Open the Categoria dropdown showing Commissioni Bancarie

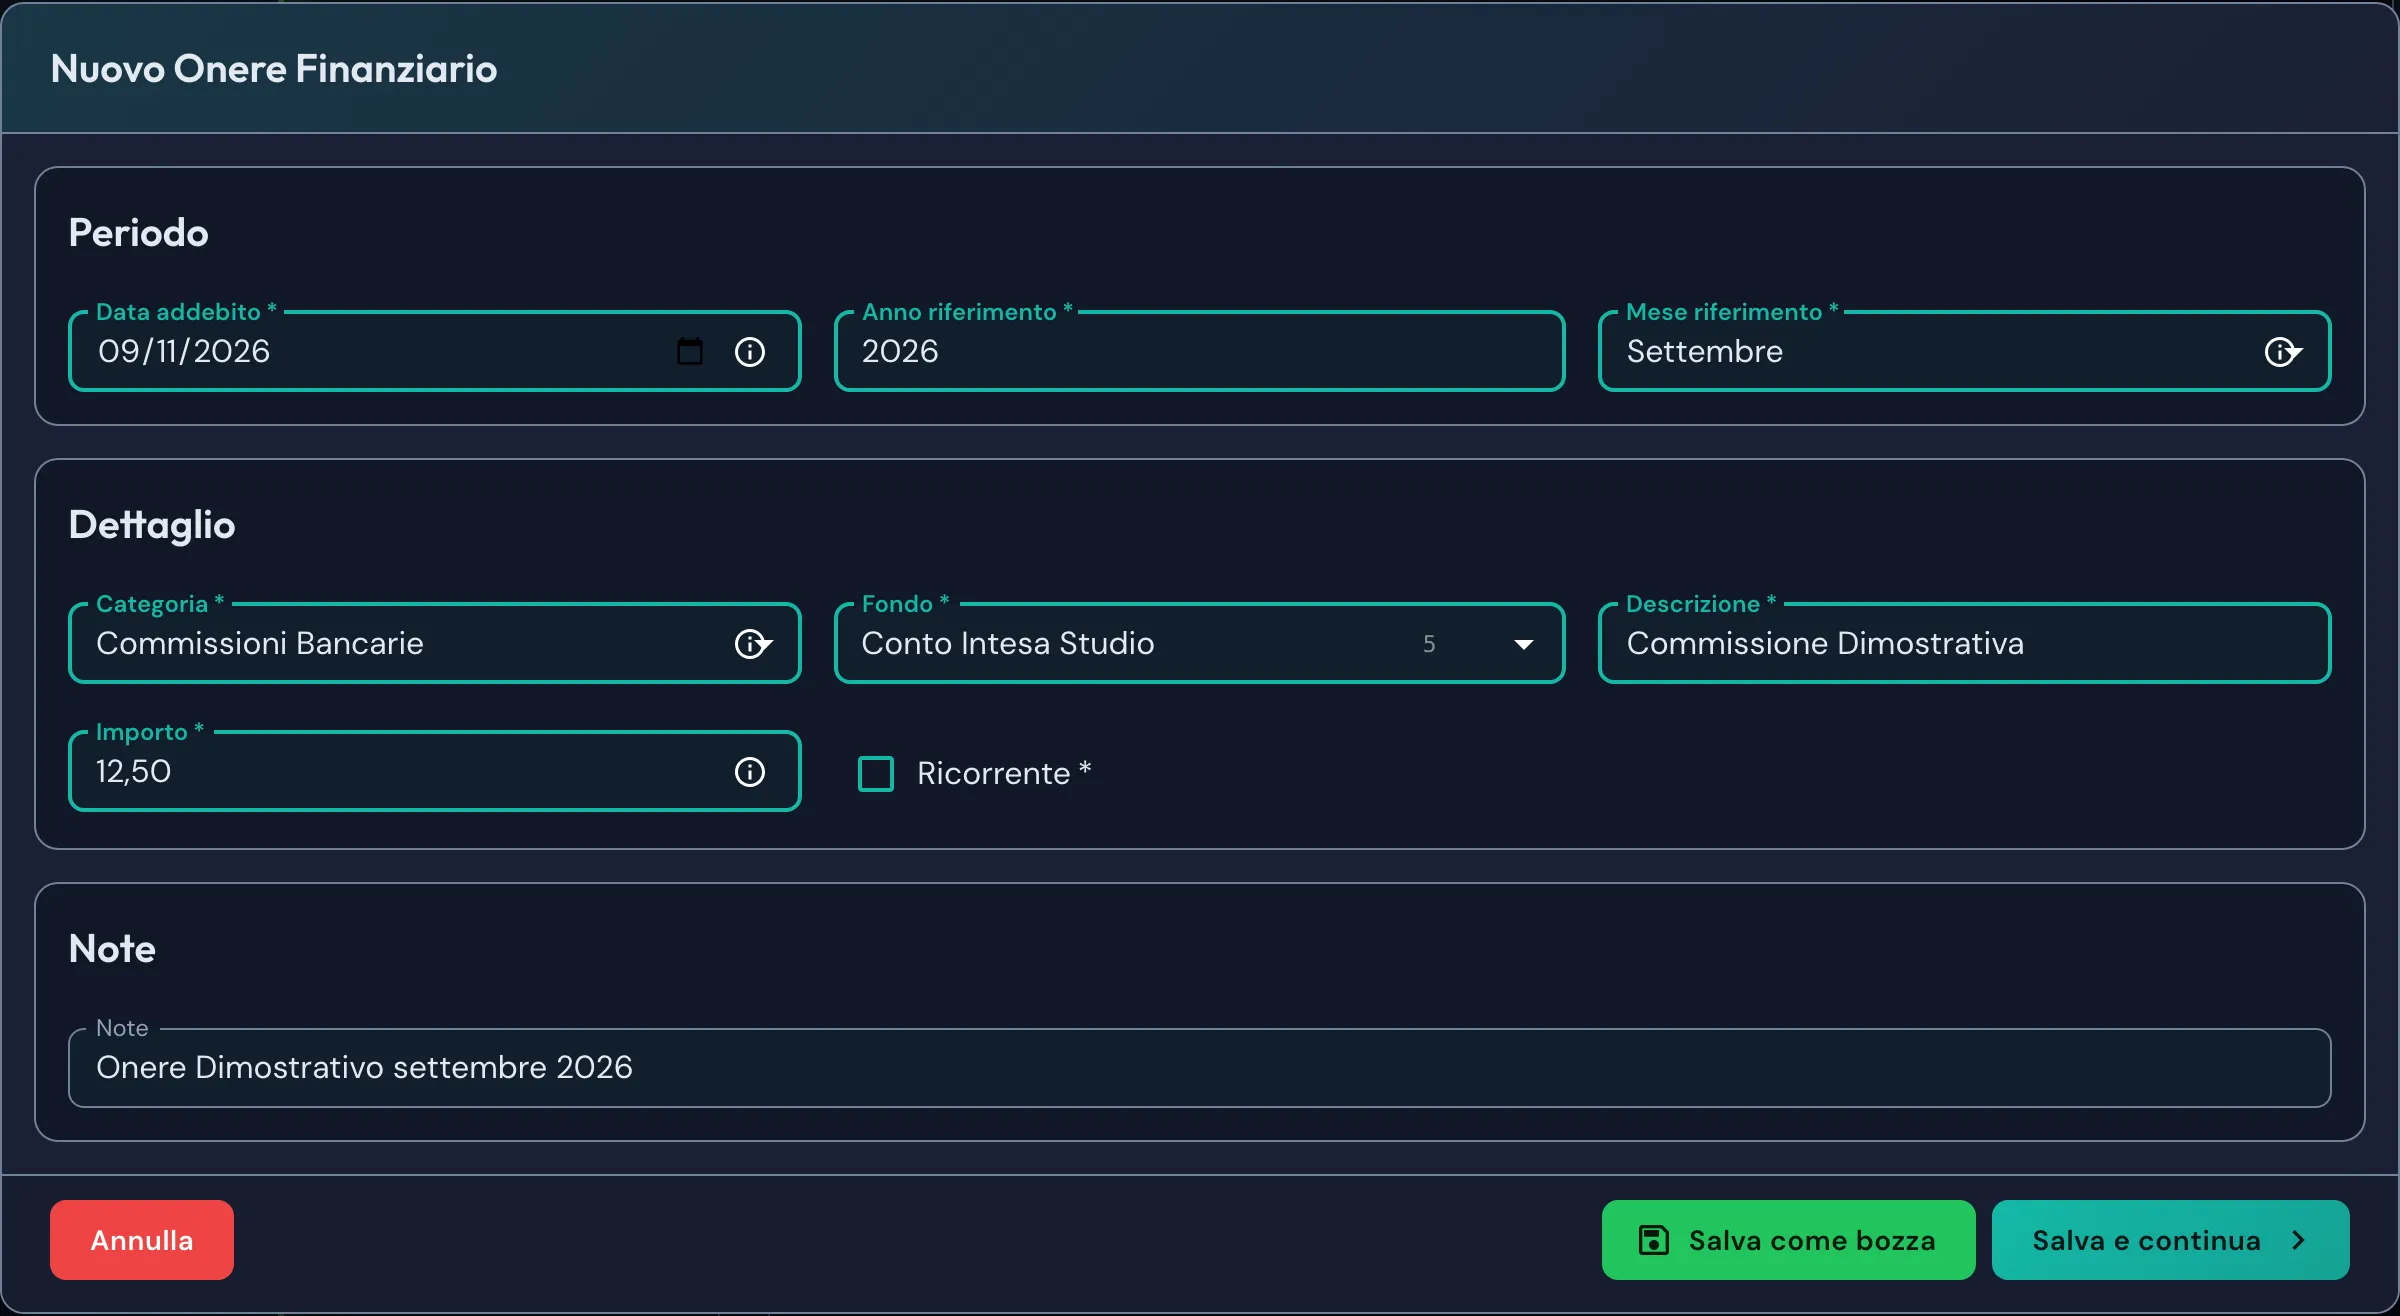[434, 643]
